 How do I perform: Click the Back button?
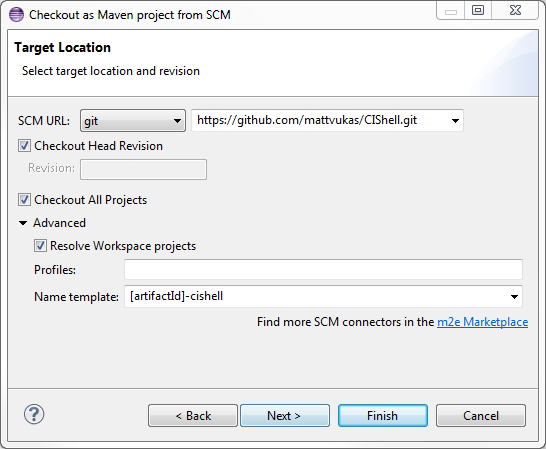193,416
